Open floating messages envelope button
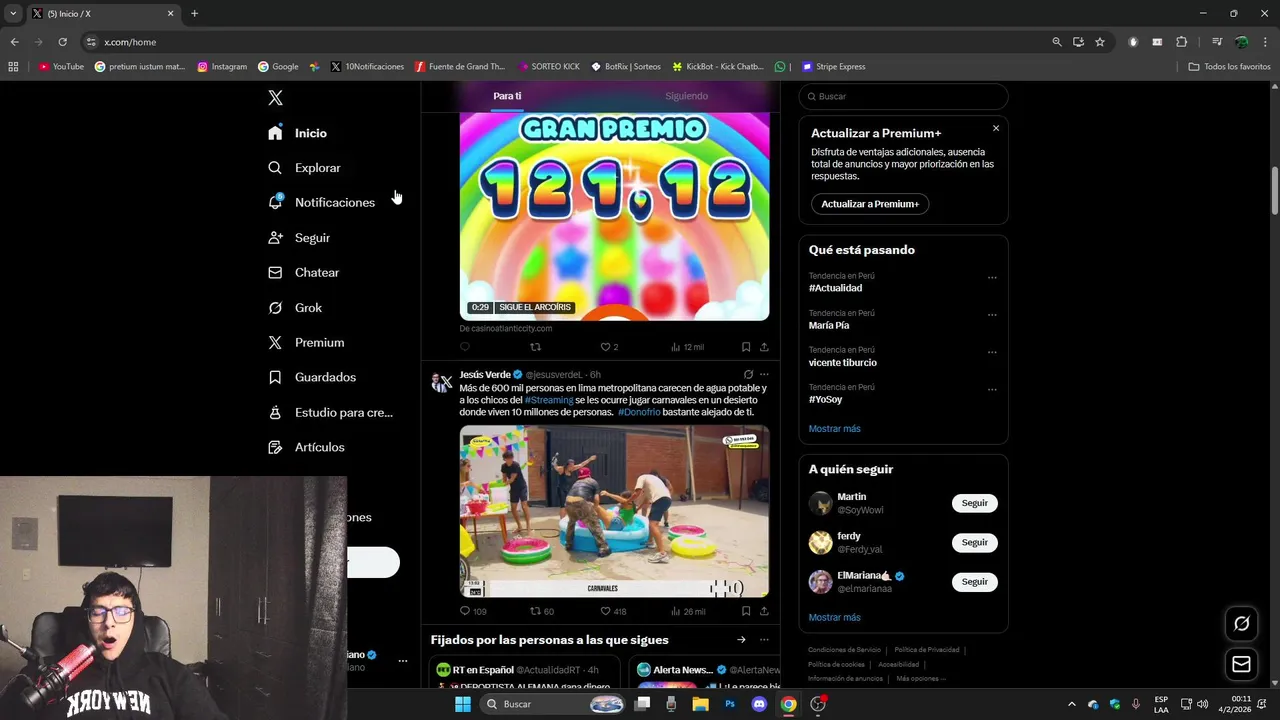Viewport: 1280px width, 720px height. (x=1241, y=664)
